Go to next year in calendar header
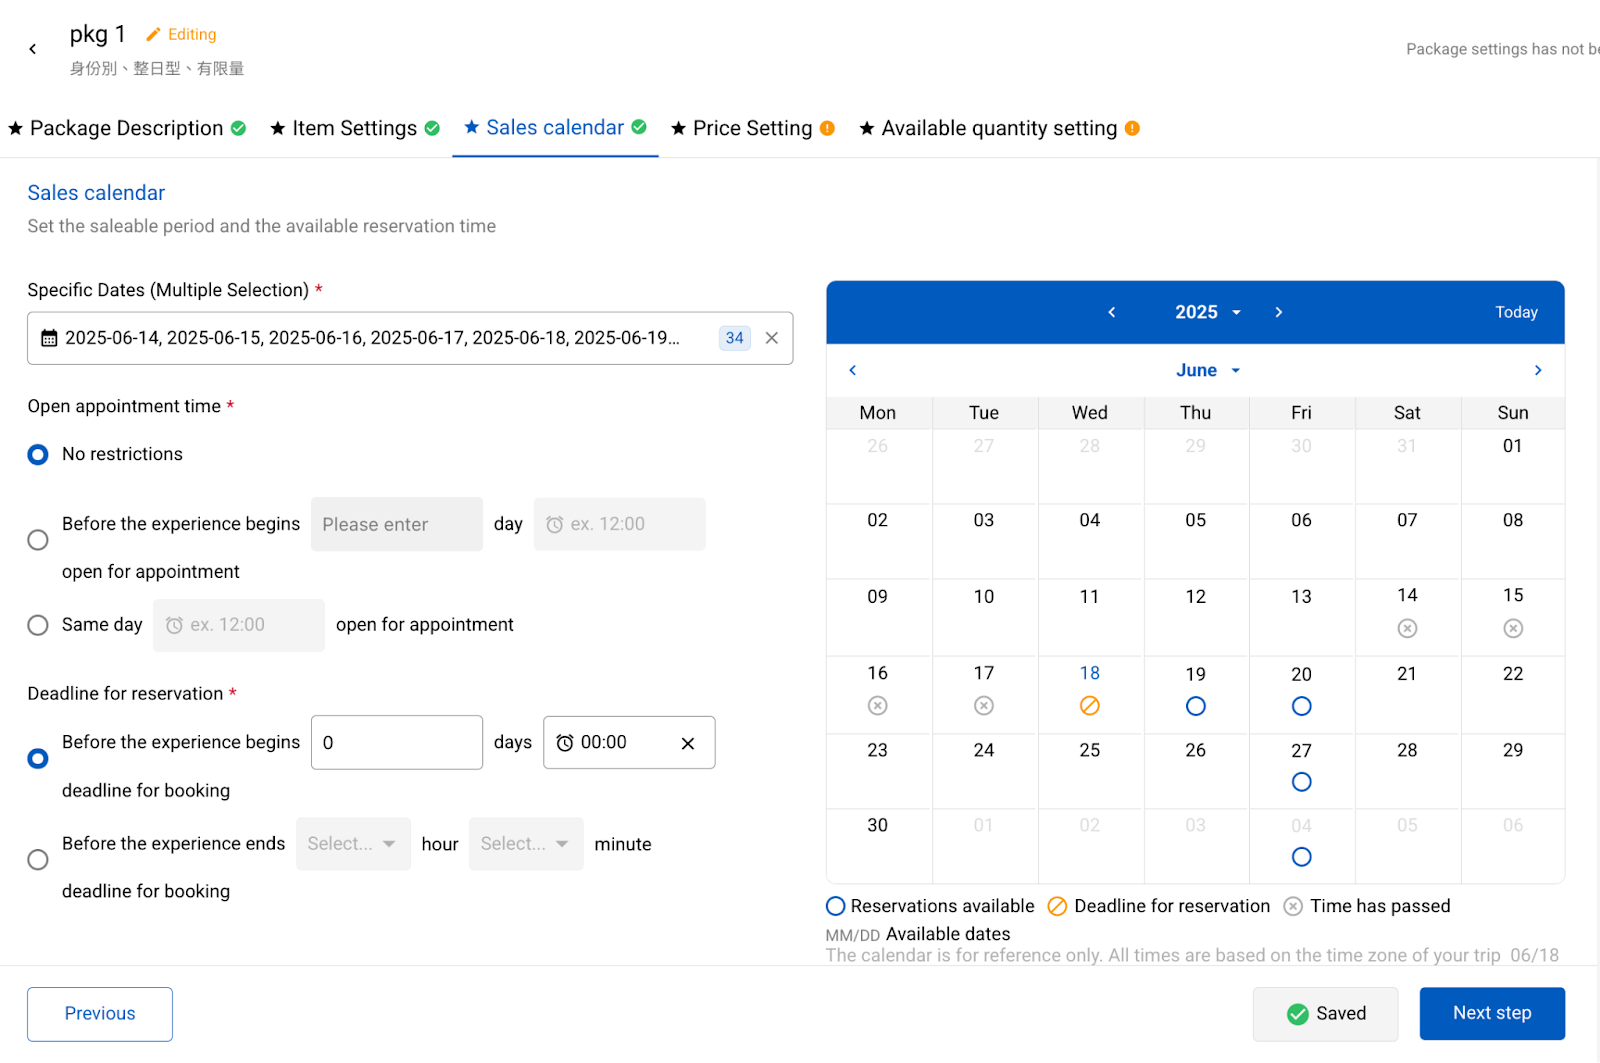 (1279, 312)
